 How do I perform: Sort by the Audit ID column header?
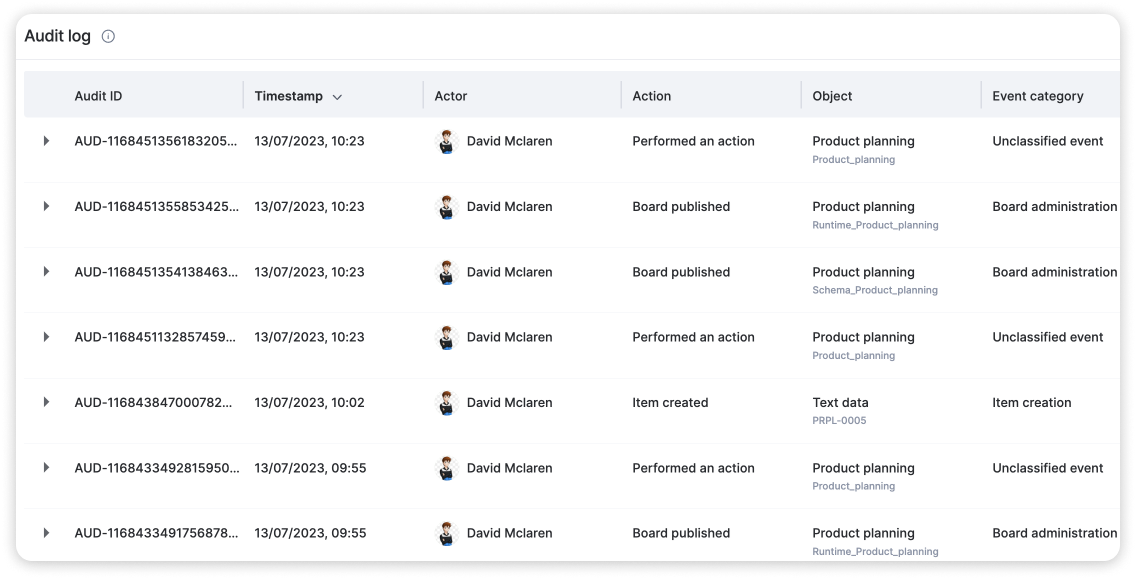pyautogui.click(x=98, y=96)
